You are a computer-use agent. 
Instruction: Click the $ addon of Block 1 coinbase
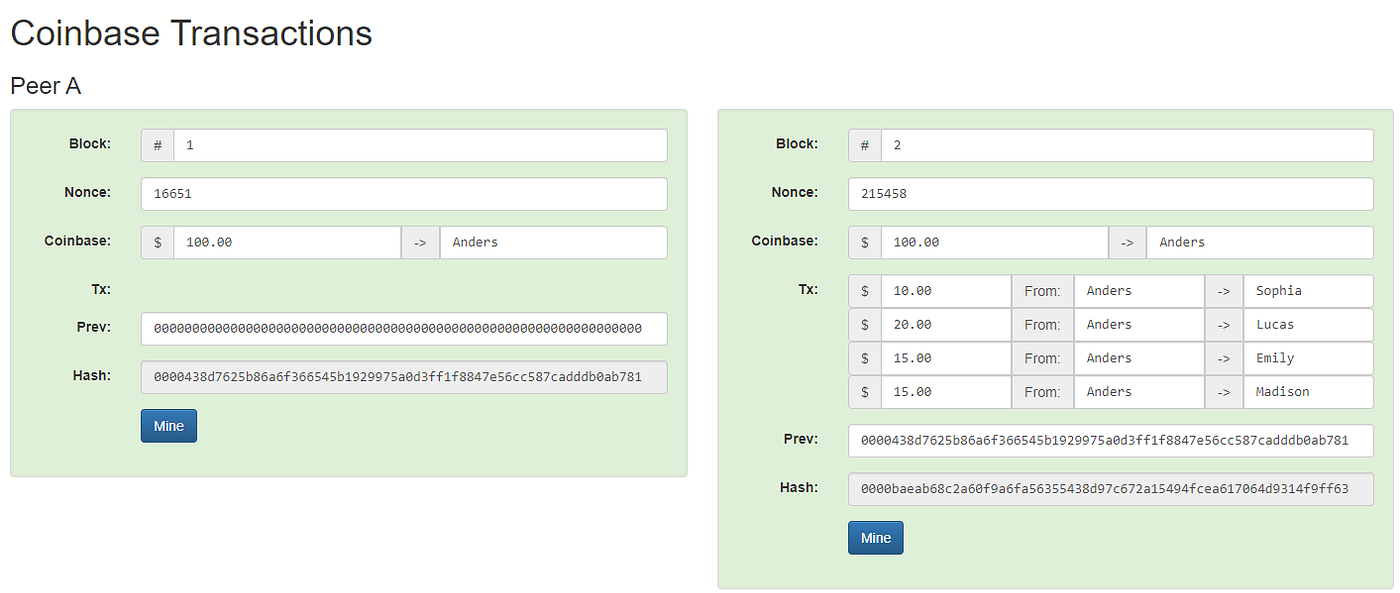coord(158,242)
